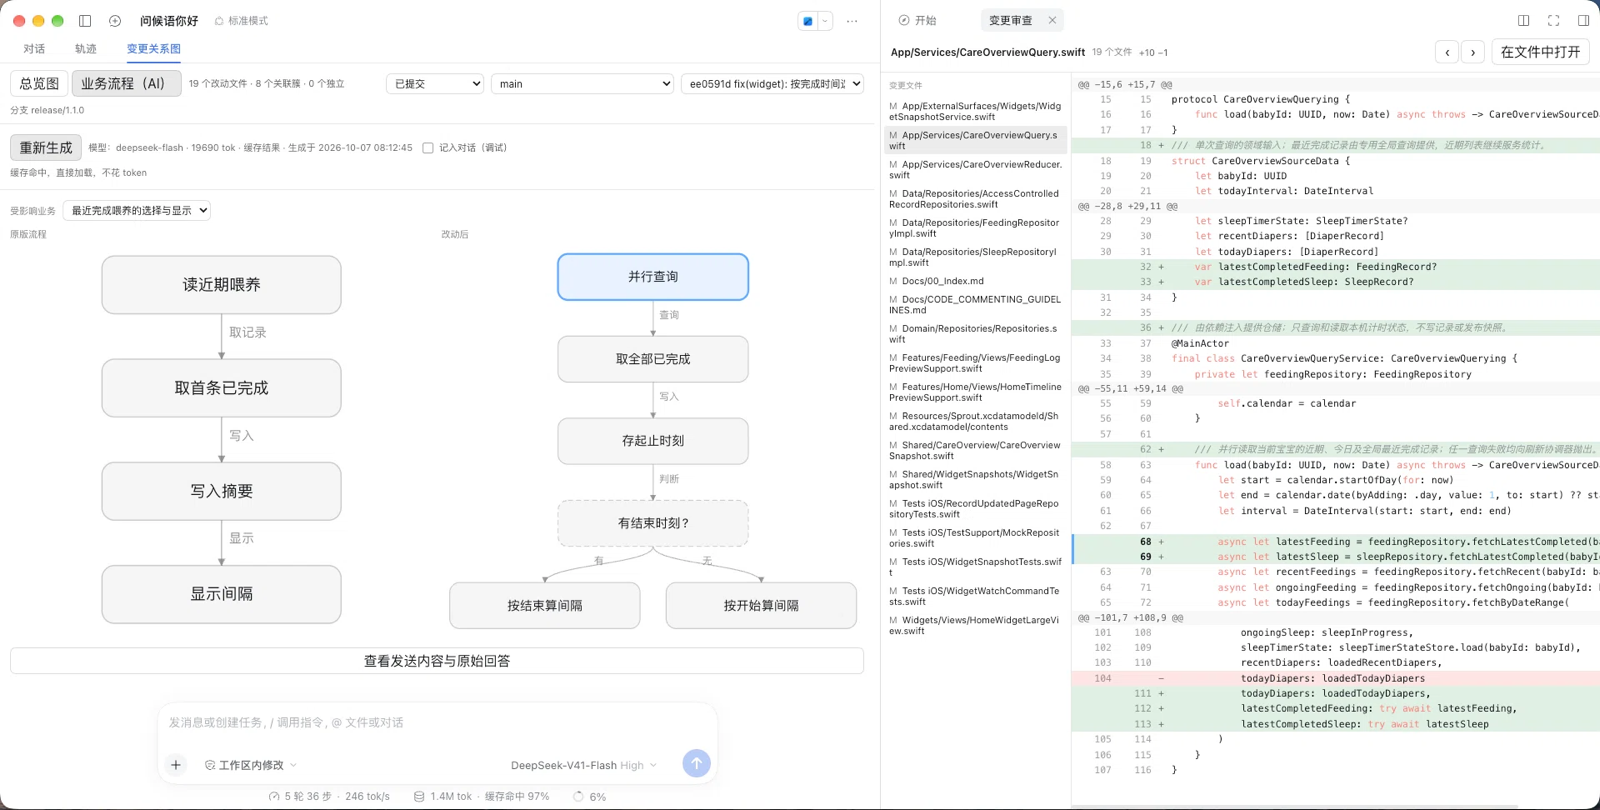Close the 变更审查 tab
The image size is (1600, 810).
coord(1052,20)
